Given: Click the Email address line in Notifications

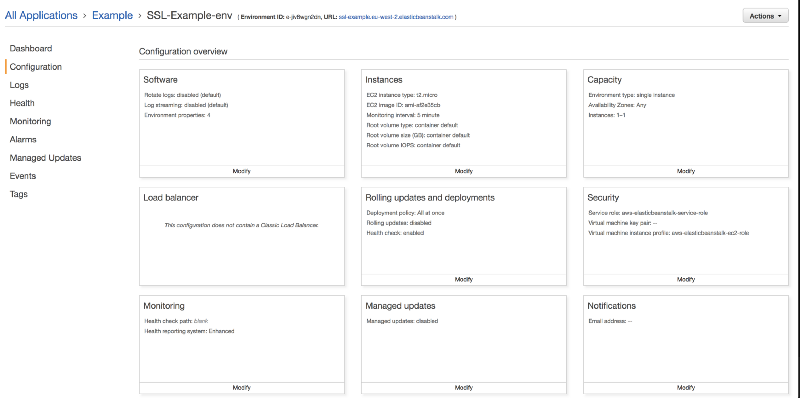Looking at the screenshot, I should [x=610, y=321].
